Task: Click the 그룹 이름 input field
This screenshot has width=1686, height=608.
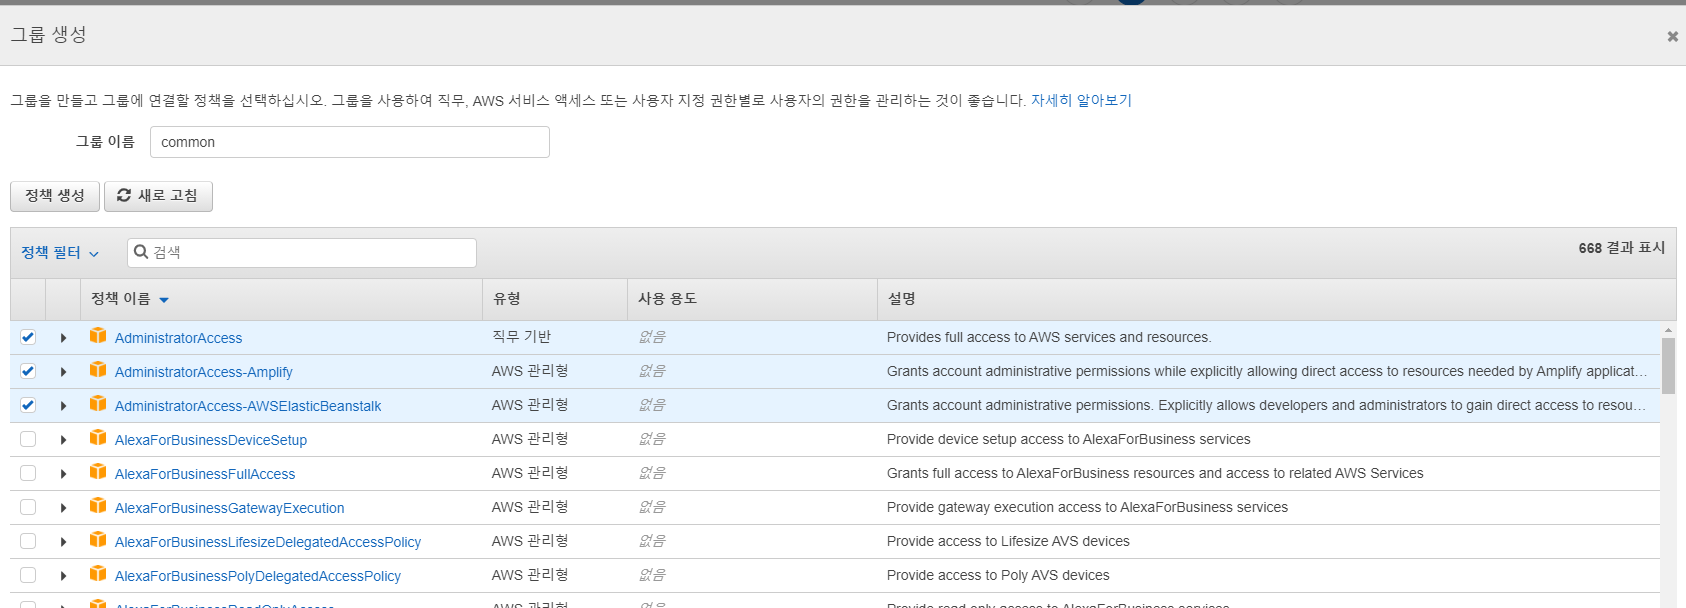Action: point(350,142)
